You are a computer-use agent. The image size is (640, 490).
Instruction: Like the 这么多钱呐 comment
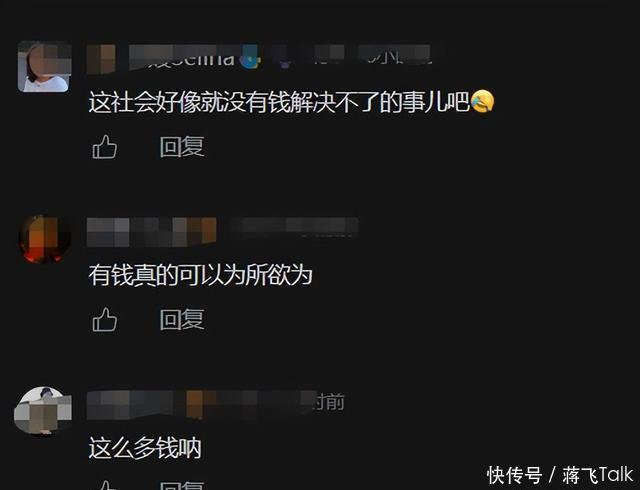(x=105, y=485)
